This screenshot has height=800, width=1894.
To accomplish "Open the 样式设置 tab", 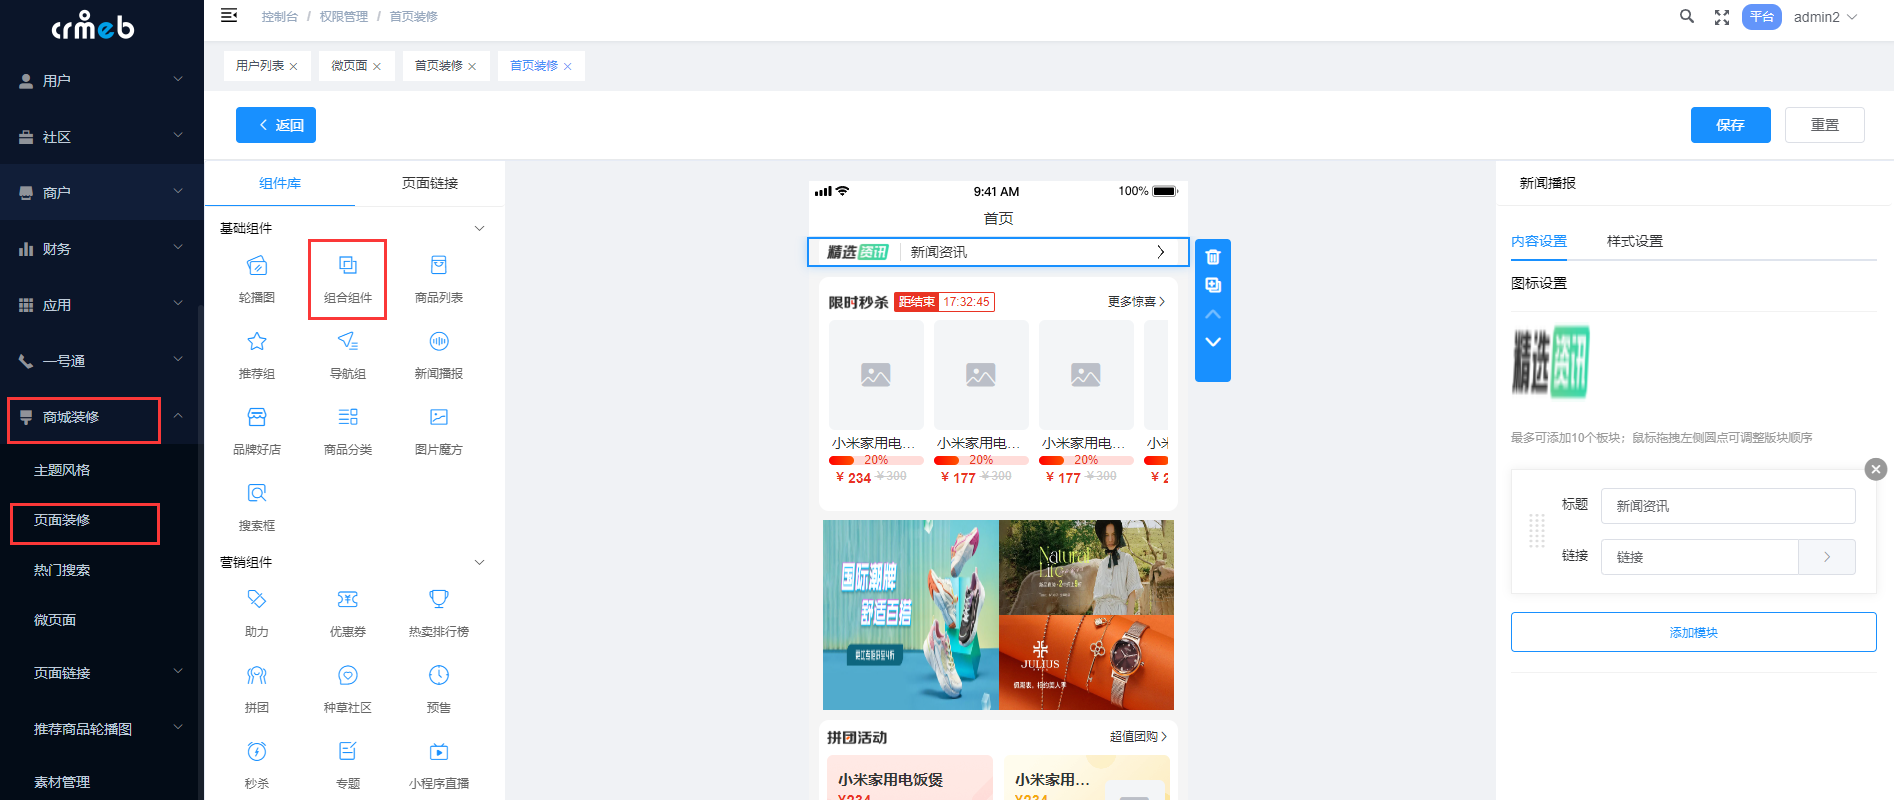I will [x=1634, y=241].
